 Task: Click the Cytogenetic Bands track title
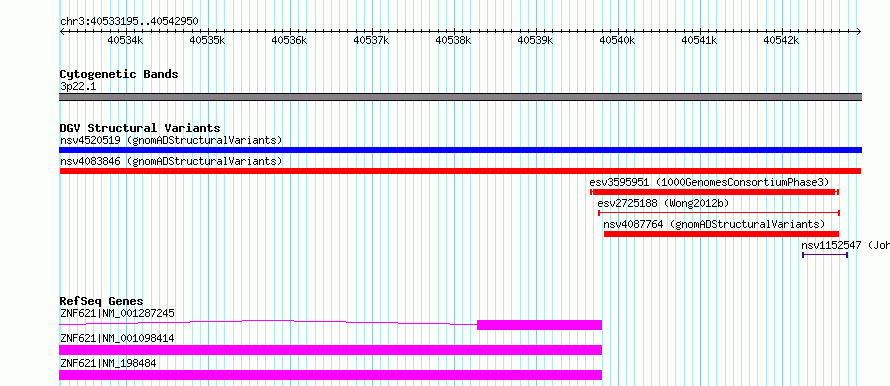click(119, 74)
